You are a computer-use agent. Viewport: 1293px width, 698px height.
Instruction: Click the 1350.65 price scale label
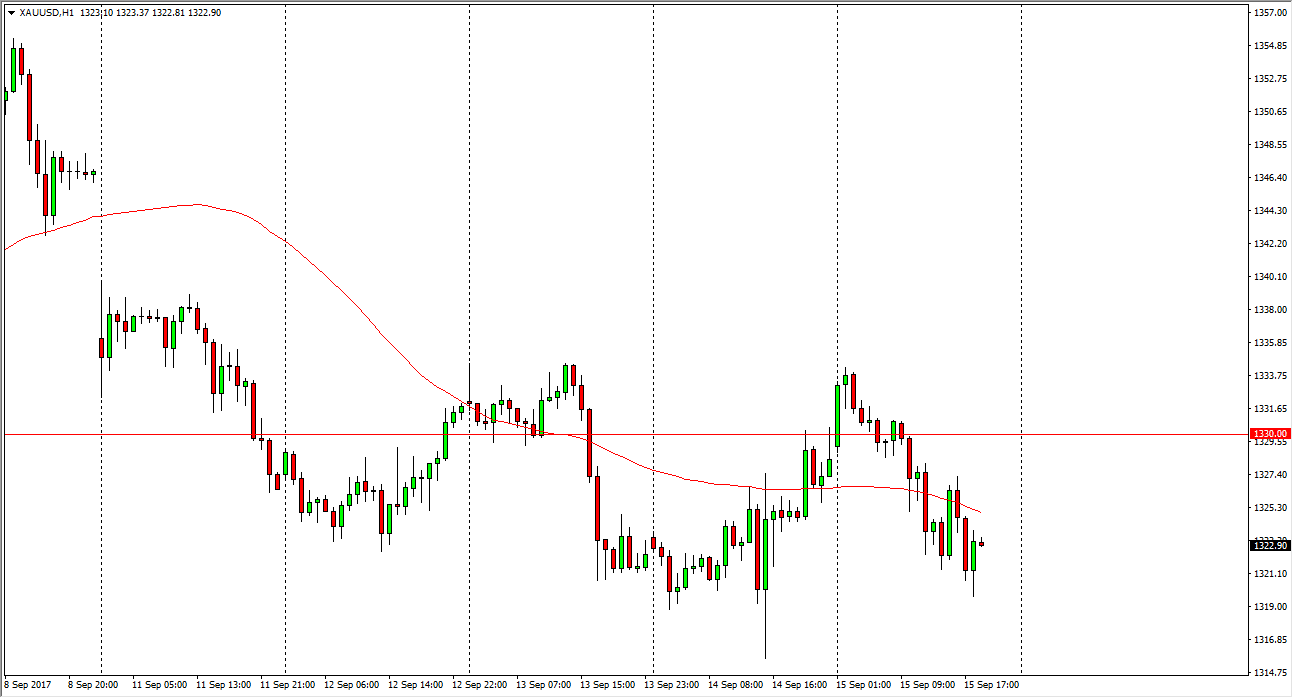(x=1270, y=112)
